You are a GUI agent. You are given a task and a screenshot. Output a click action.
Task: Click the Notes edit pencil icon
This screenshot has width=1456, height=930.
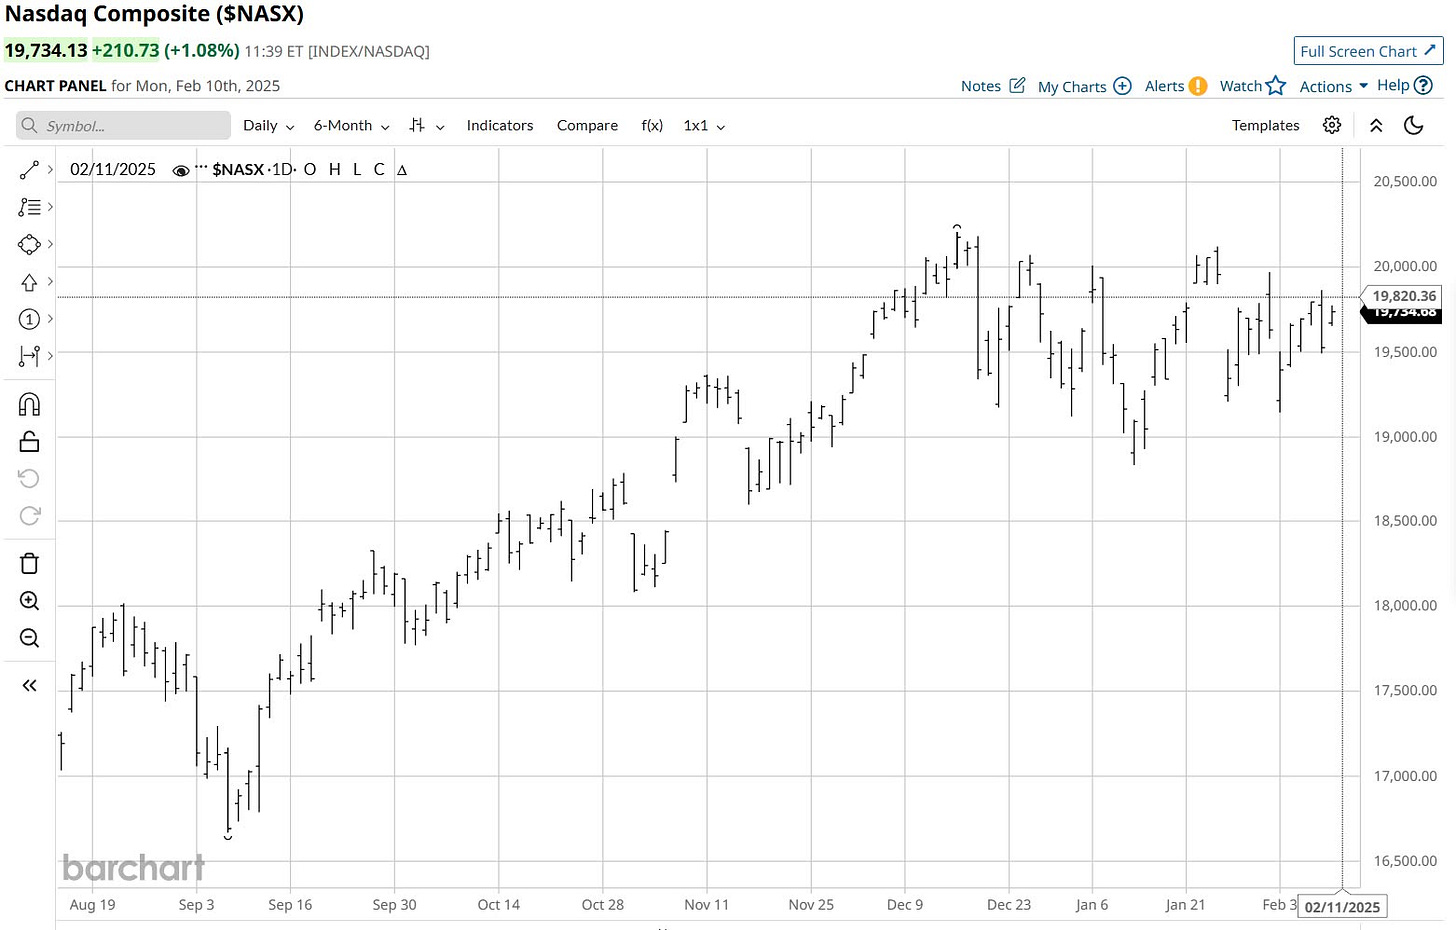(1017, 85)
